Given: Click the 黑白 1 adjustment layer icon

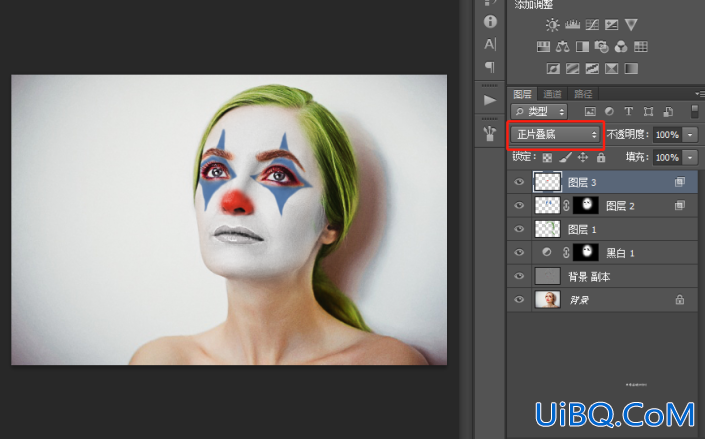Looking at the screenshot, I should pos(547,252).
